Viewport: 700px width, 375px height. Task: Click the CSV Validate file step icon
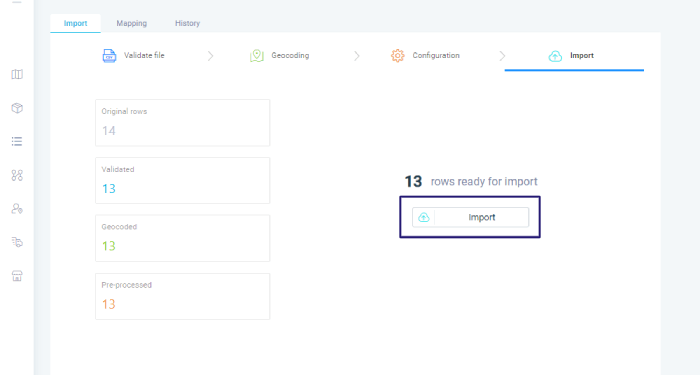click(109, 56)
